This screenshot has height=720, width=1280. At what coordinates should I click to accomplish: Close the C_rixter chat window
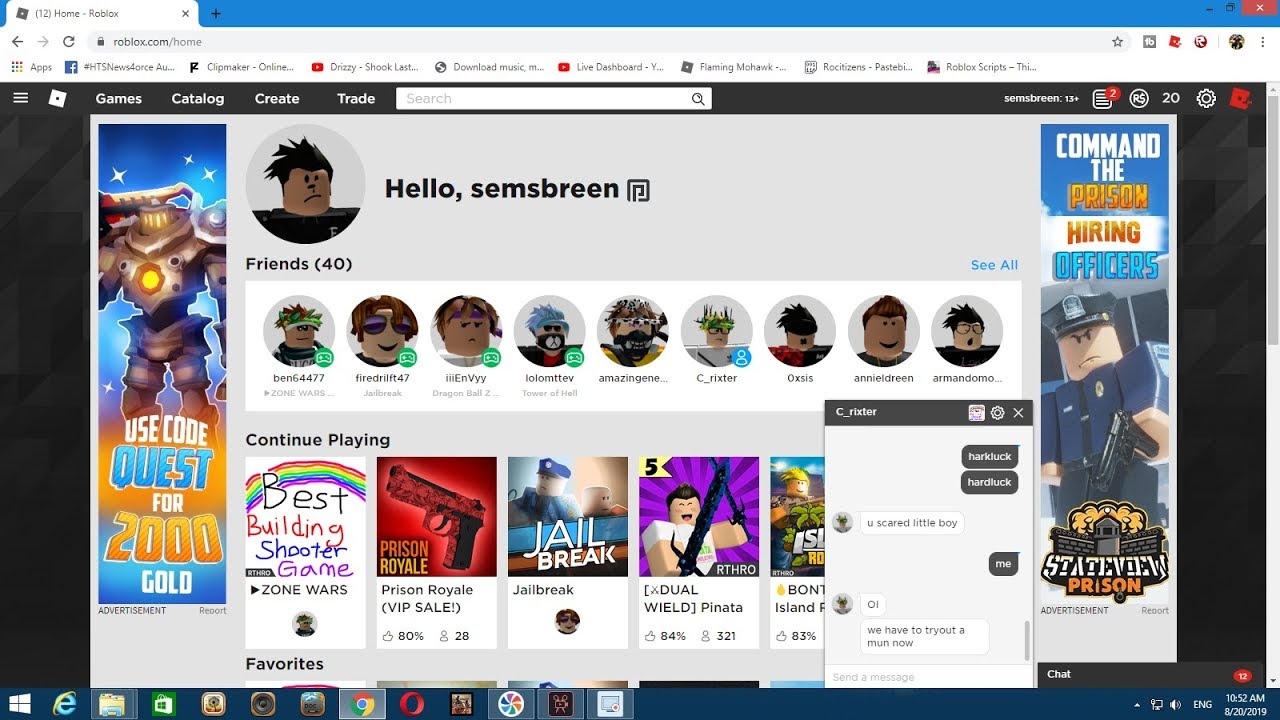coord(1018,412)
